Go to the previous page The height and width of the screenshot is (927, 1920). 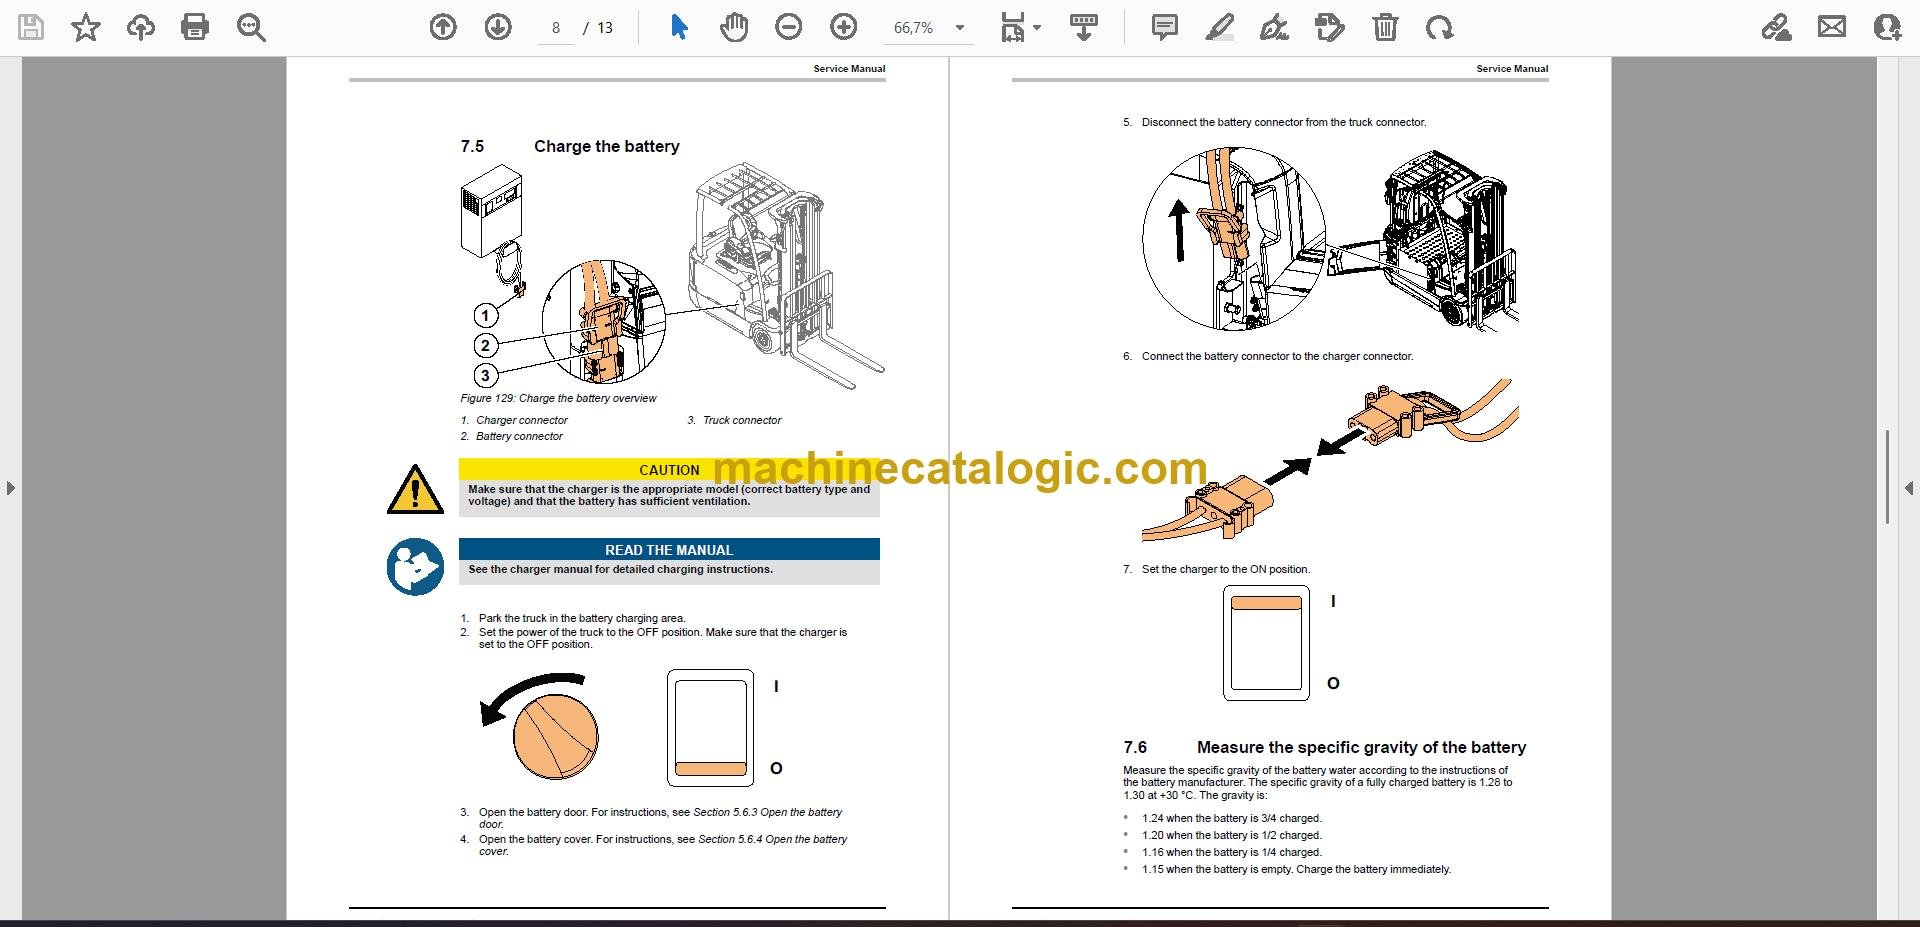[443, 28]
